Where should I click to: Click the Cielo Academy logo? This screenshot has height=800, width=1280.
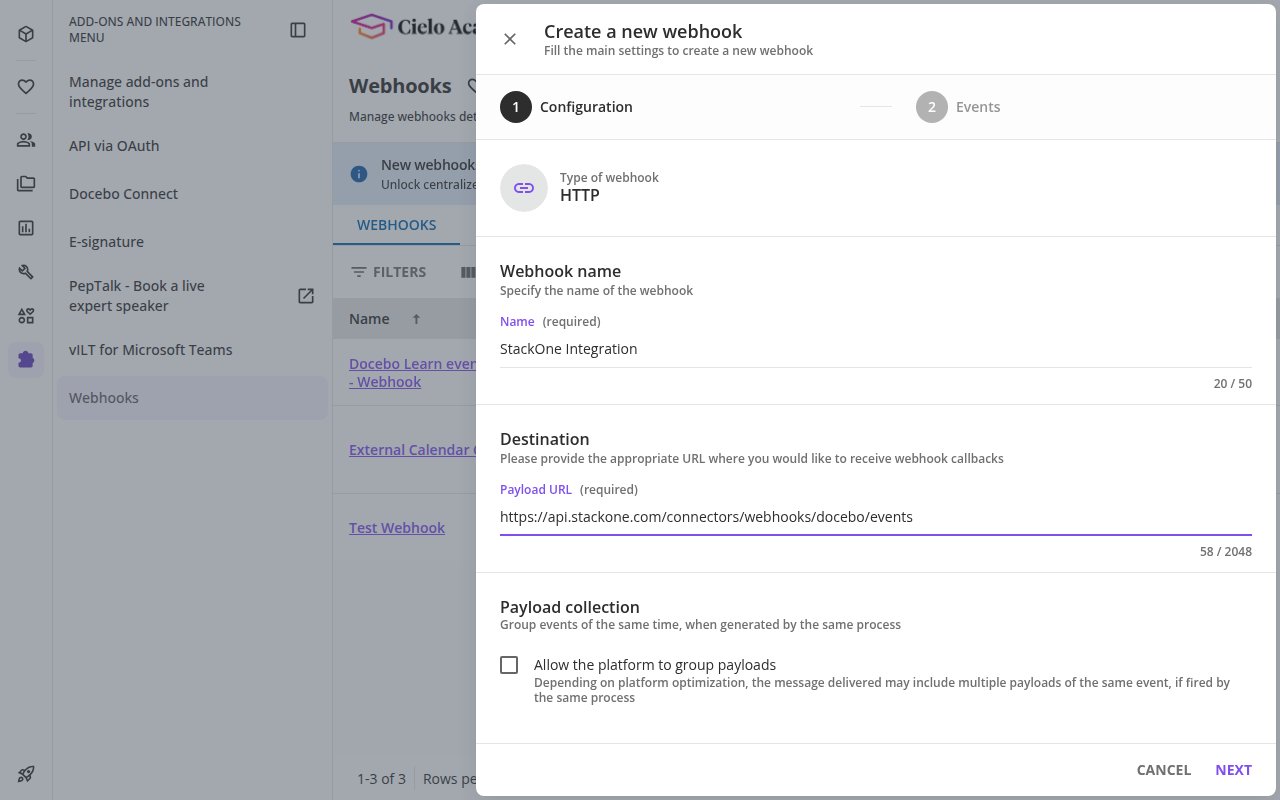tap(413, 27)
